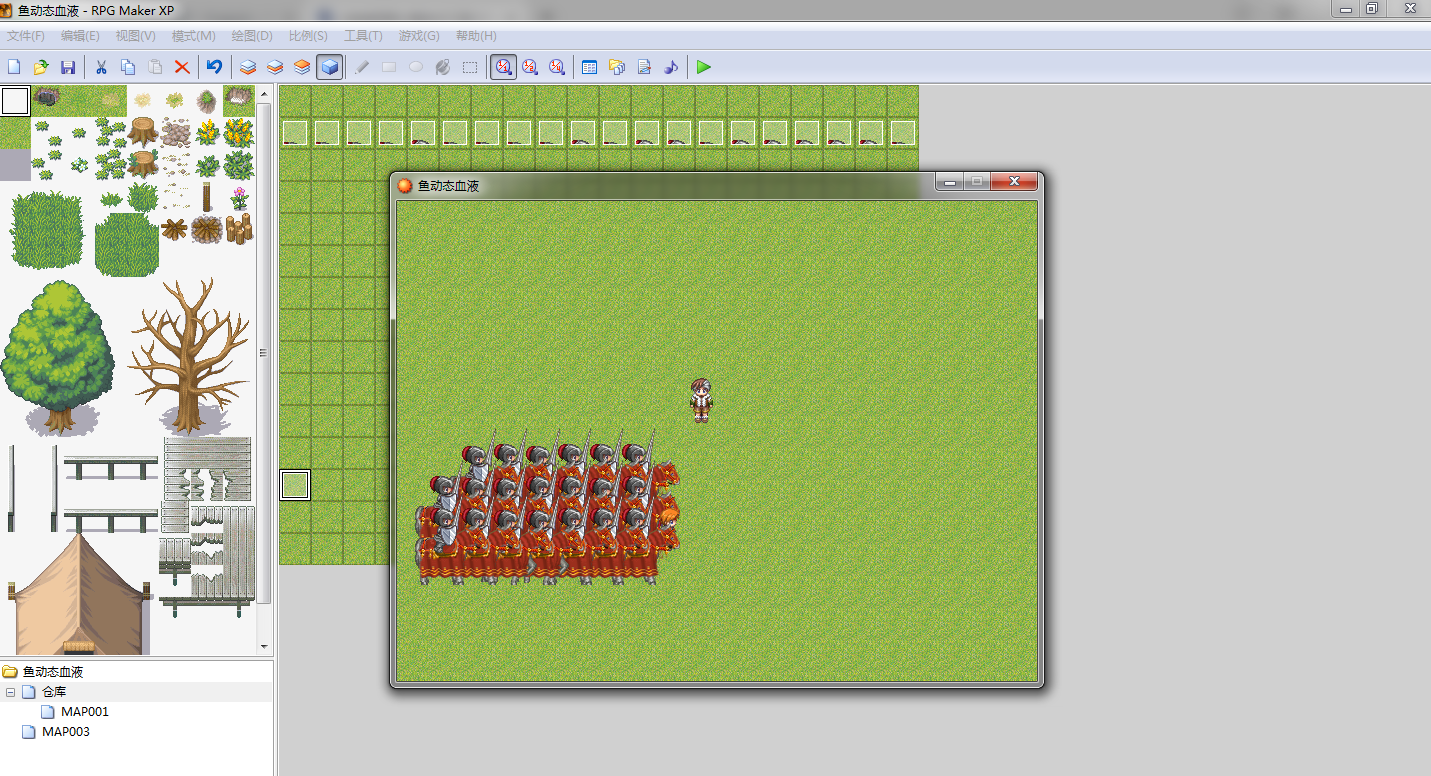Pick the large green tree tile
The height and width of the screenshot is (776, 1431).
pos(58,357)
